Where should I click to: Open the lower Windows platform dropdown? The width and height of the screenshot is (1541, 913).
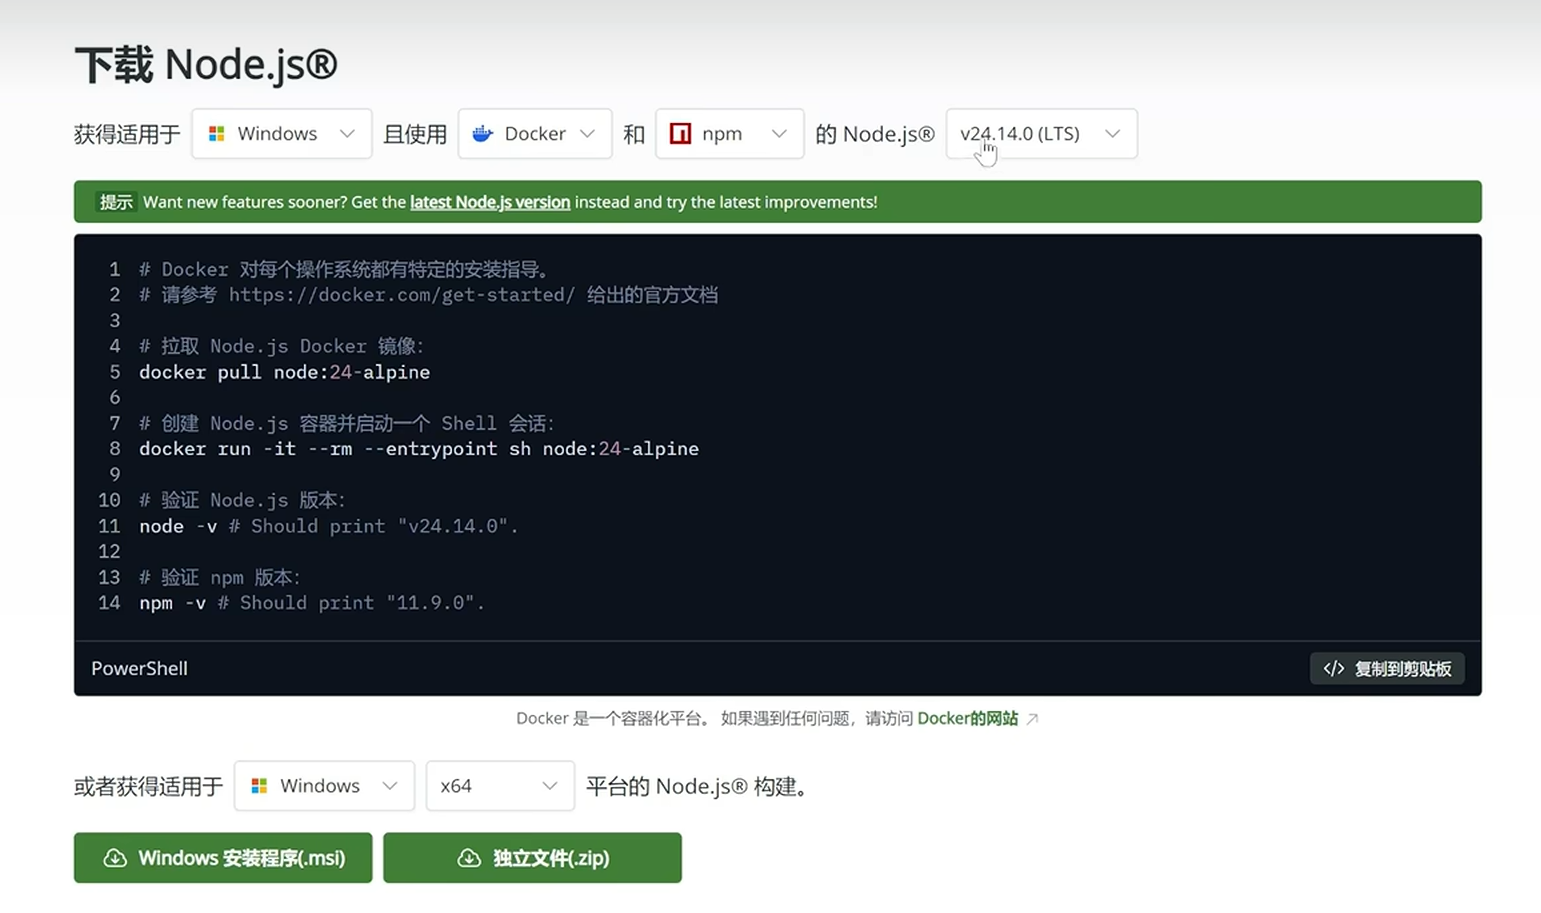(x=323, y=786)
